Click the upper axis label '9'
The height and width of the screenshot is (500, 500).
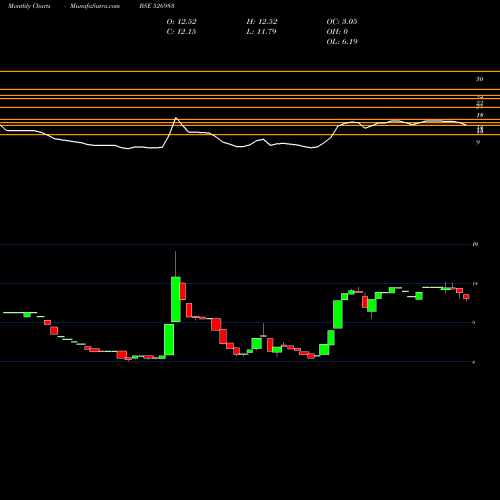[478, 142]
